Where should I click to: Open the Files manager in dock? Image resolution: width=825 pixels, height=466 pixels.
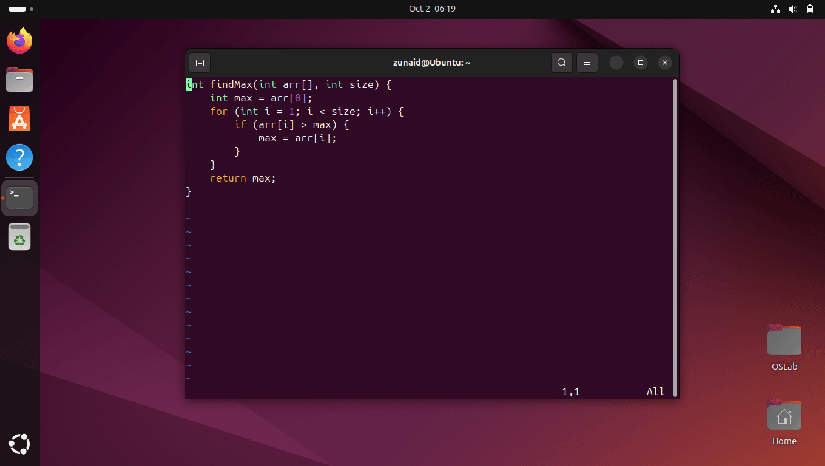point(19,79)
